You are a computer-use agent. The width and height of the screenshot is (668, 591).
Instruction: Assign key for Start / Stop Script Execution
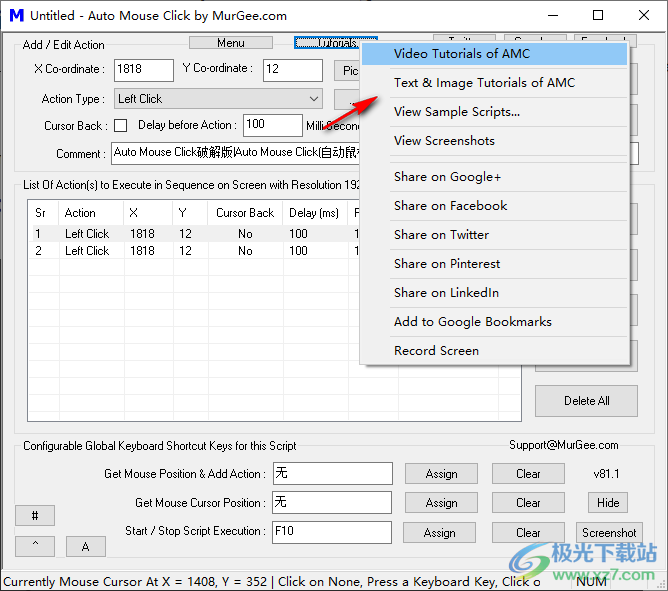click(440, 533)
